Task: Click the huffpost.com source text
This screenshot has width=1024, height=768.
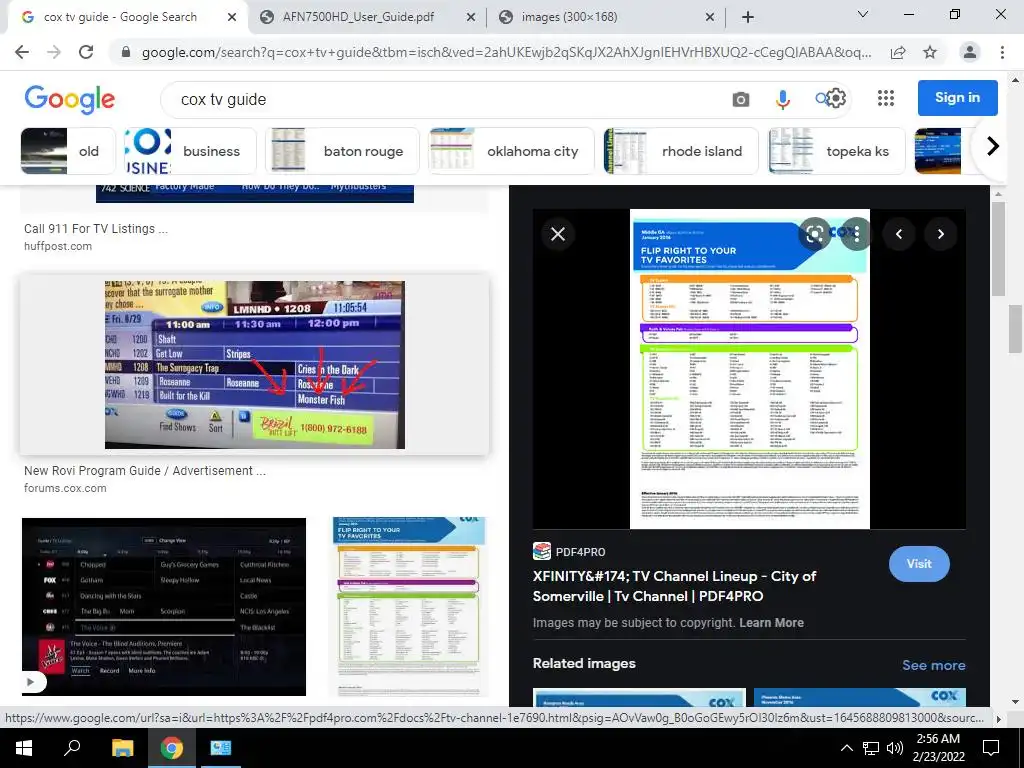Action: [x=58, y=246]
